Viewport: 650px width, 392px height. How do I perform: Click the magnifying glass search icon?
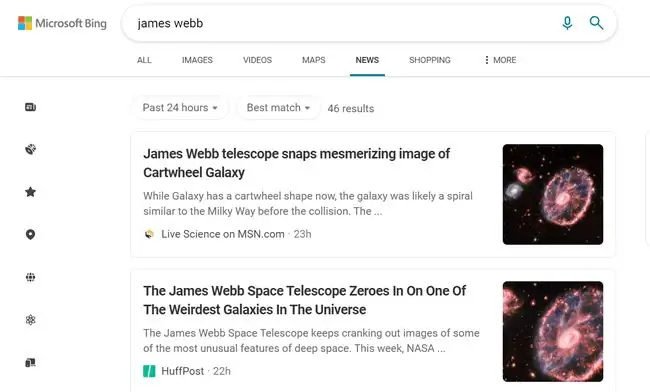point(596,23)
